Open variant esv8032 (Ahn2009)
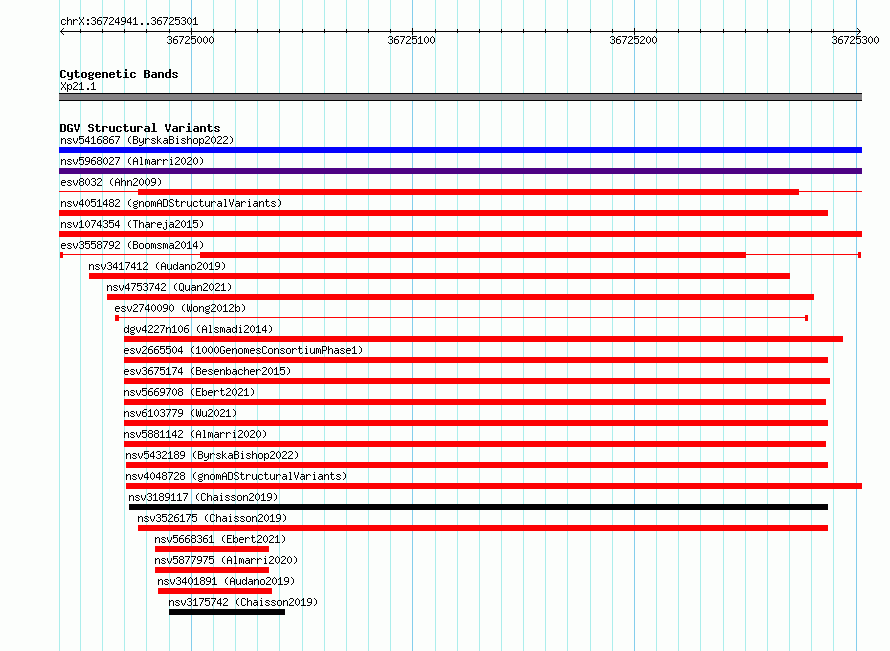The height and width of the screenshot is (651, 890). (111, 182)
